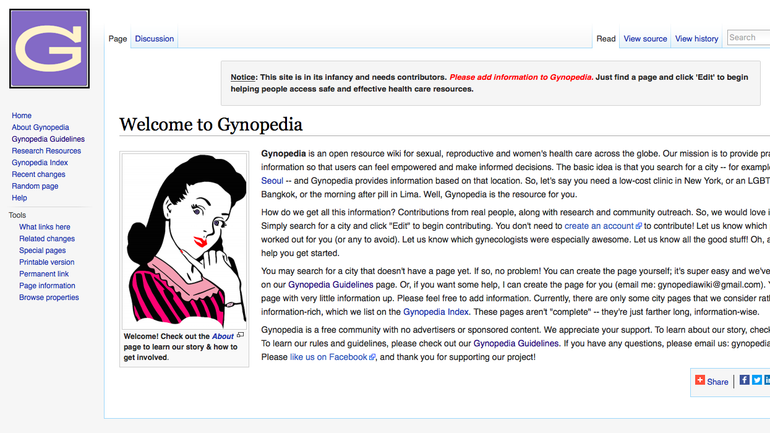
Task: Click the red Share plus icon
Action: [700, 380]
